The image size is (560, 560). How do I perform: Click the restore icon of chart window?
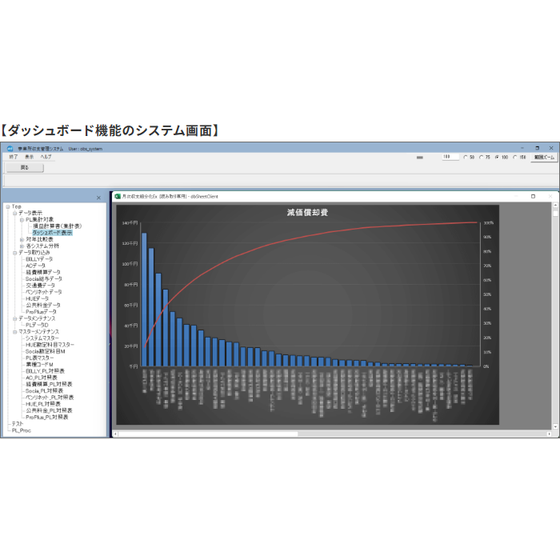point(533,196)
